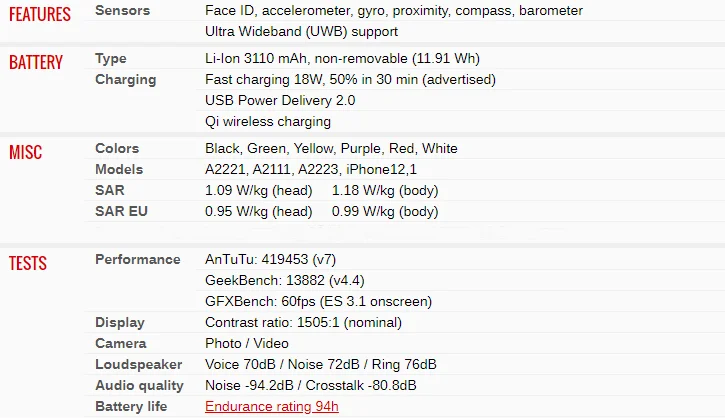Open the Colors spec label
725x420 pixels.
point(117,149)
